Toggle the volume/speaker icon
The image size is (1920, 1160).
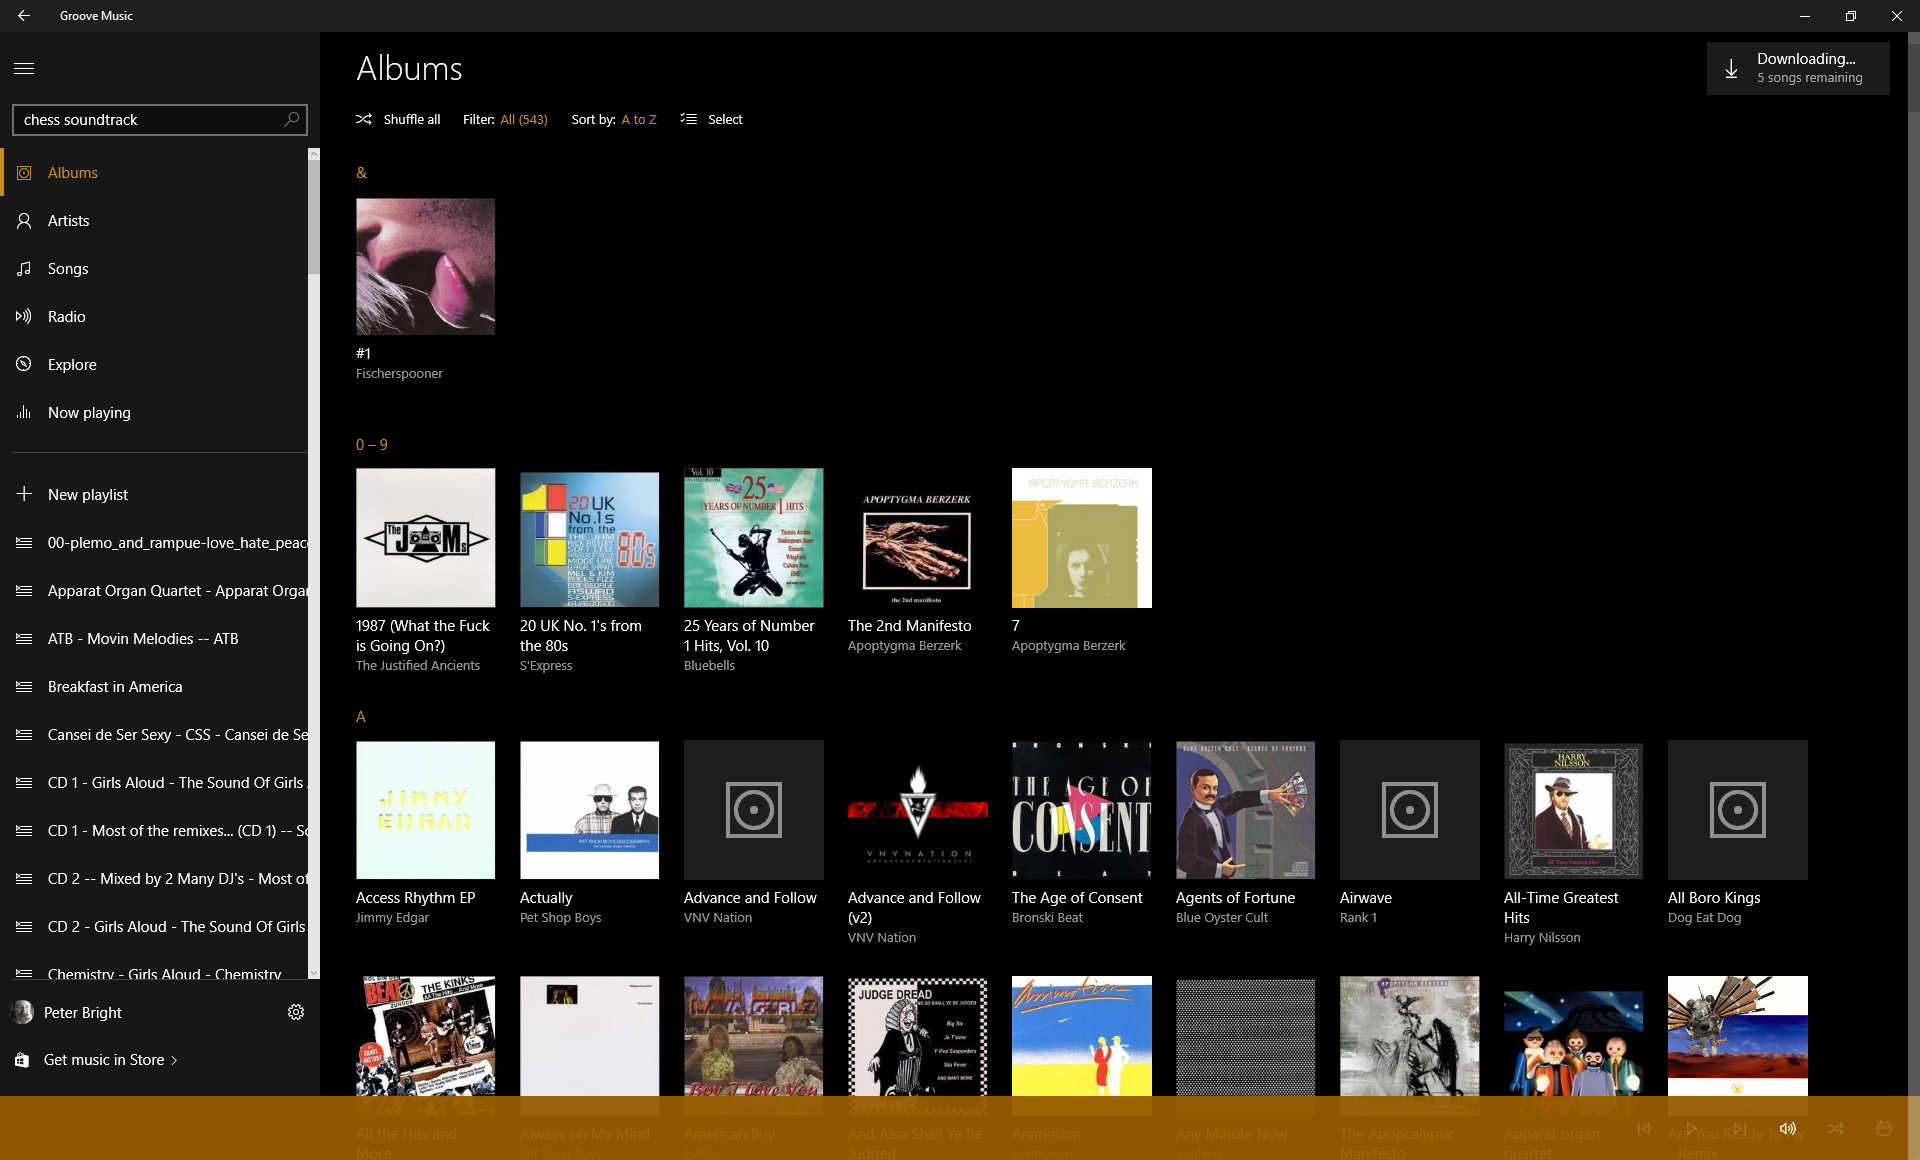[1788, 1126]
